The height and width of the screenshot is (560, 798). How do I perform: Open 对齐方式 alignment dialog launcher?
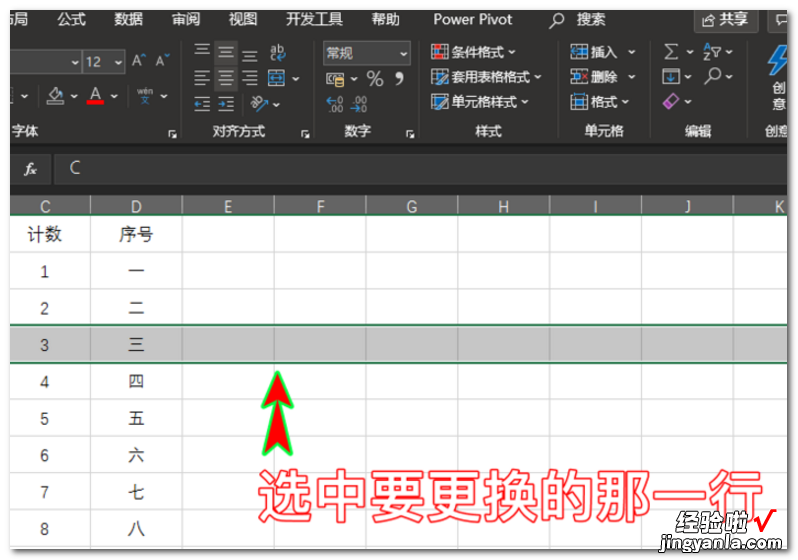point(305,134)
